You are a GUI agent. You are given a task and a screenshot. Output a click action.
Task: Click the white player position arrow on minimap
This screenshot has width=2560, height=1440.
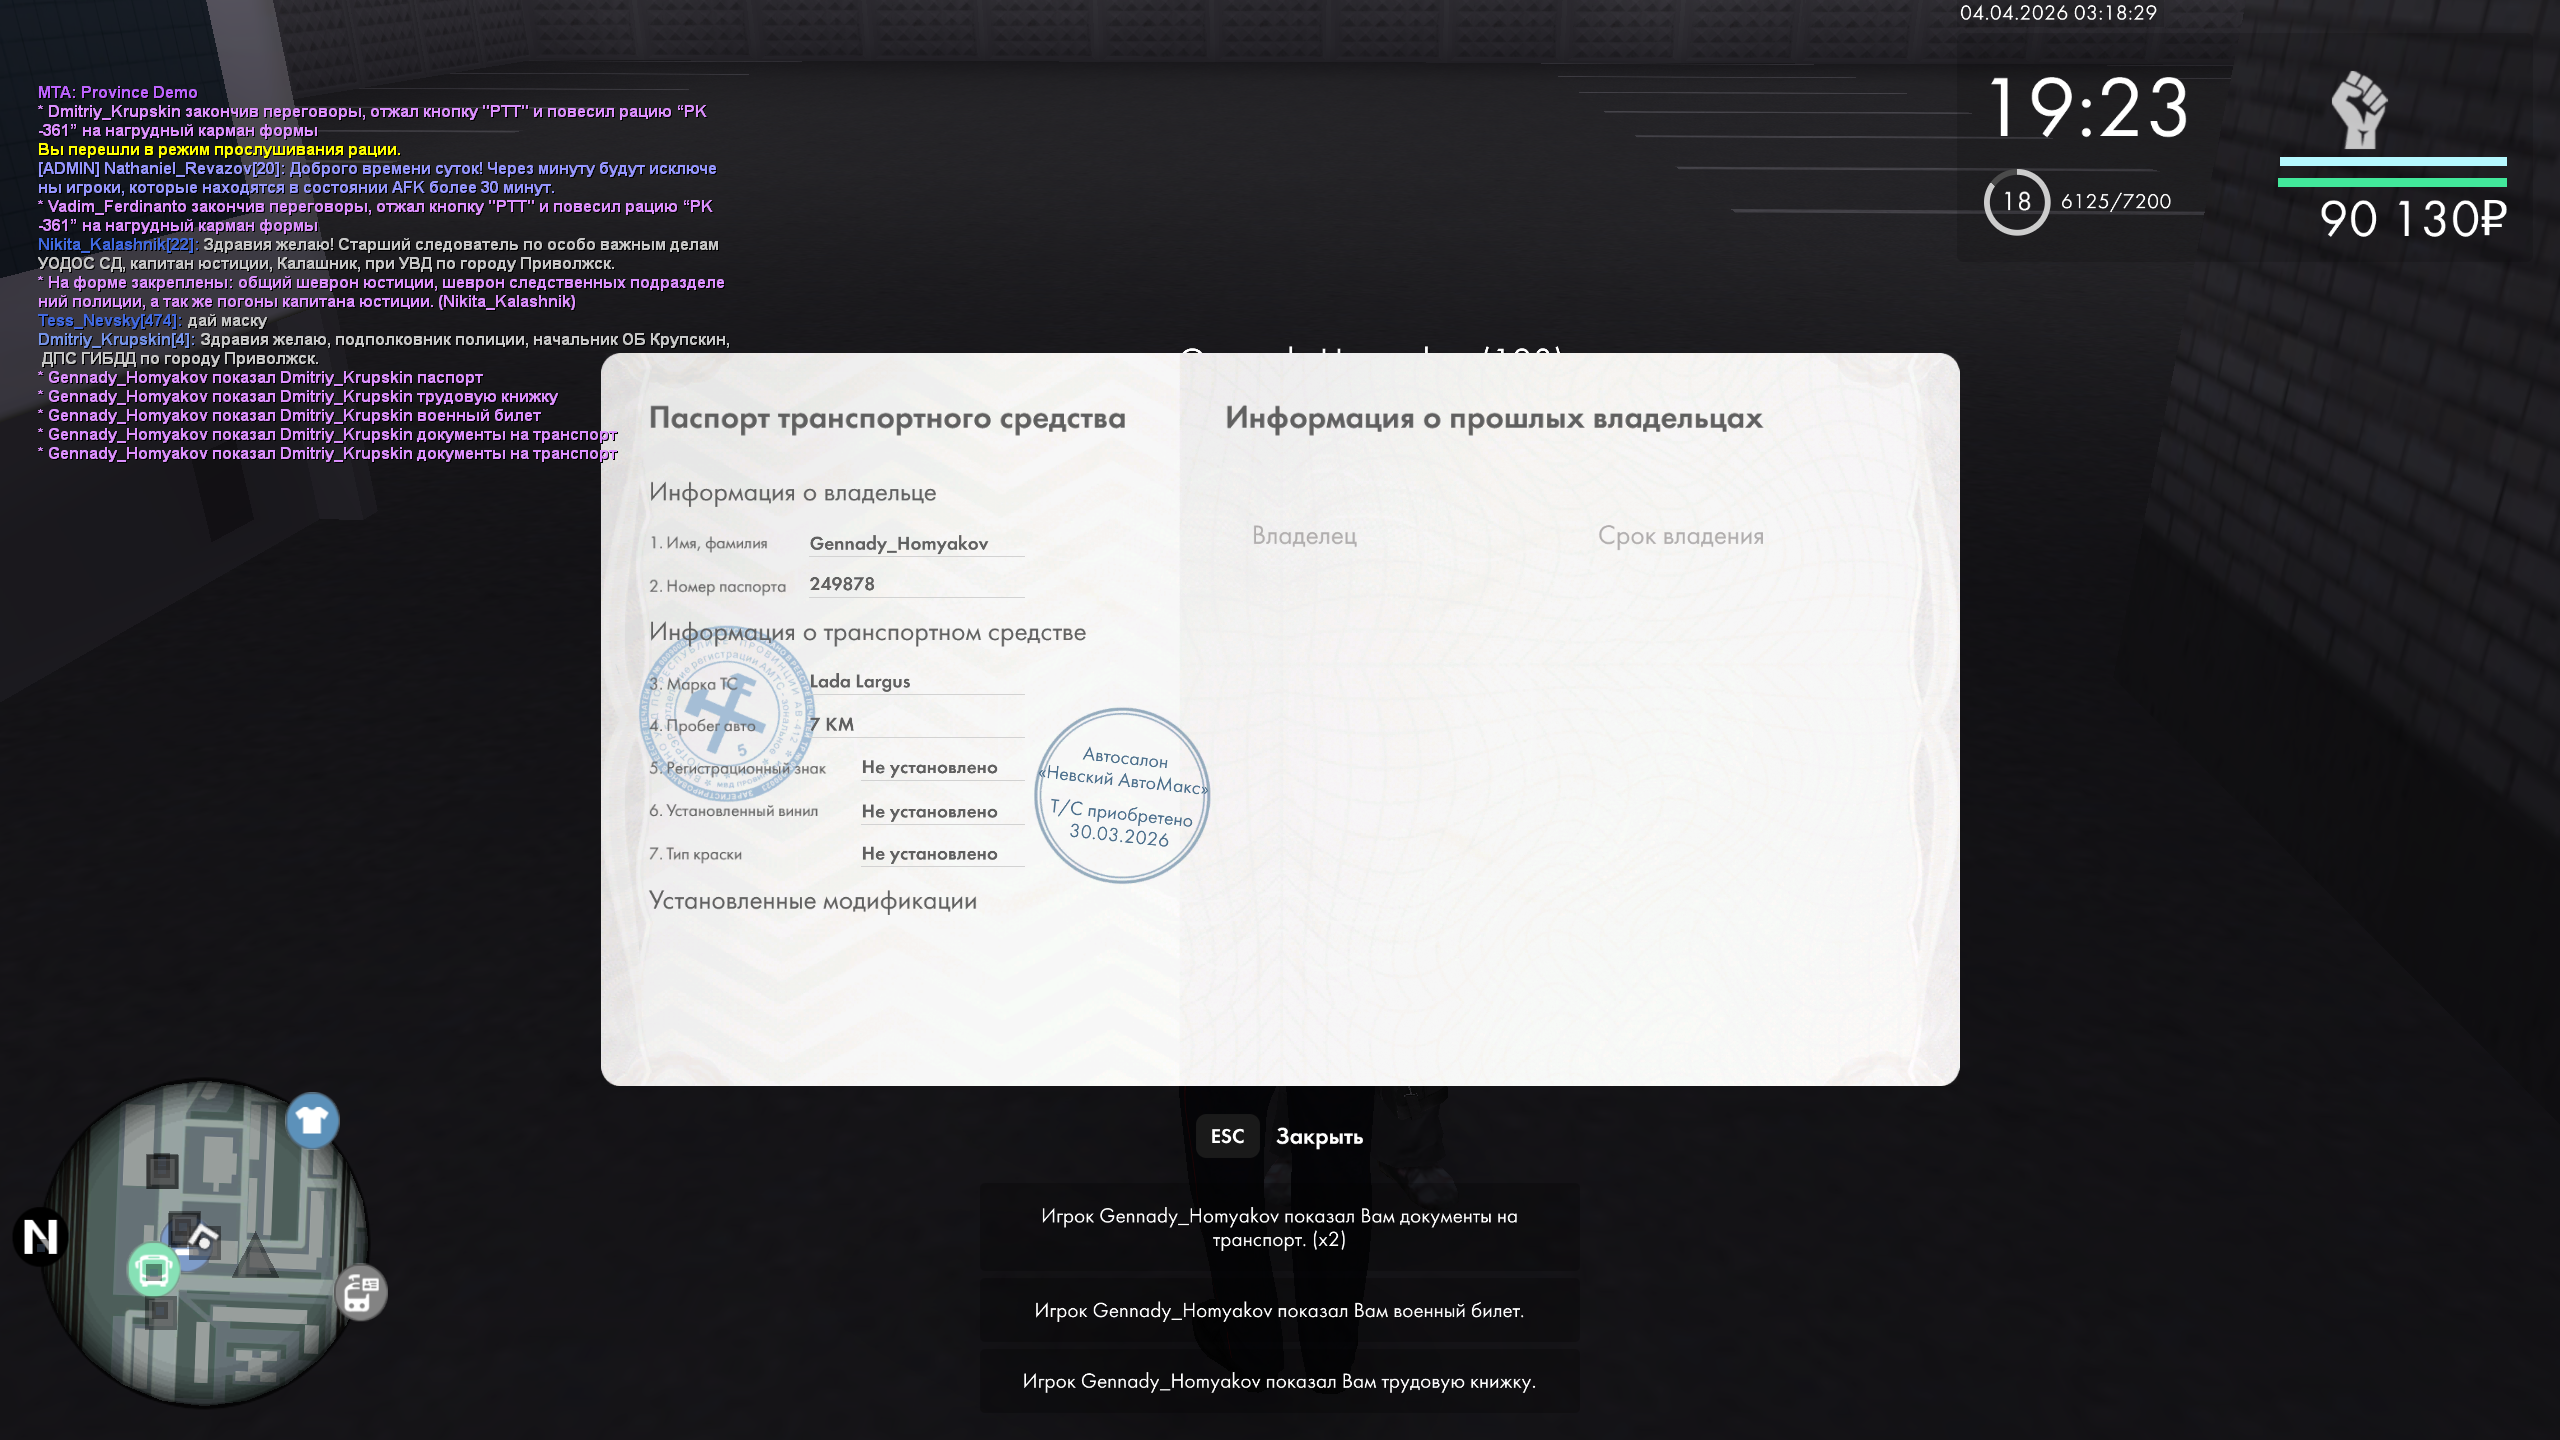point(203,1238)
